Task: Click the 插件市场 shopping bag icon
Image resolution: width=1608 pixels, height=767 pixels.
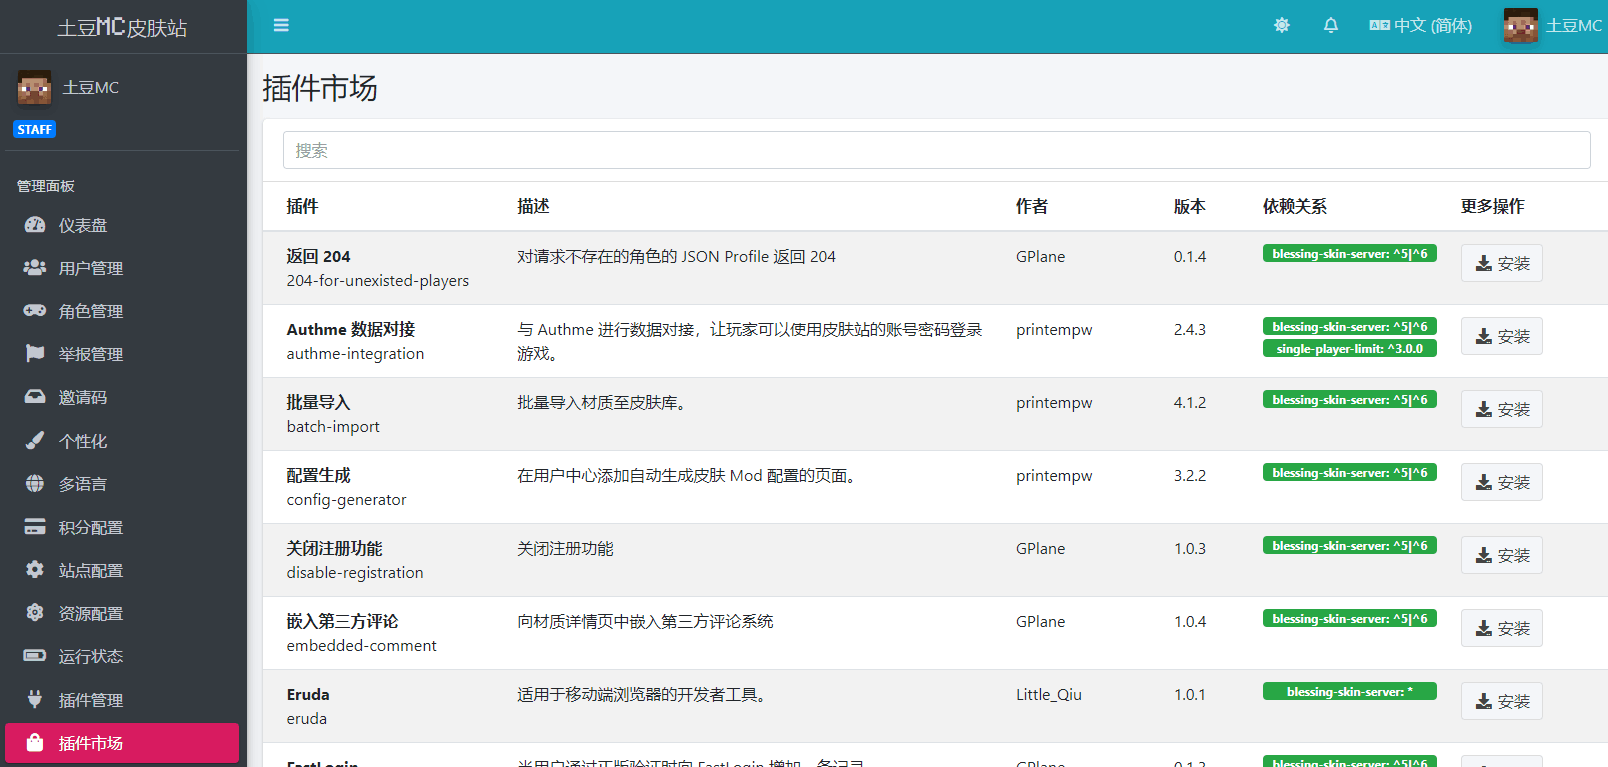Action: pyautogui.click(x=35, y=743)
